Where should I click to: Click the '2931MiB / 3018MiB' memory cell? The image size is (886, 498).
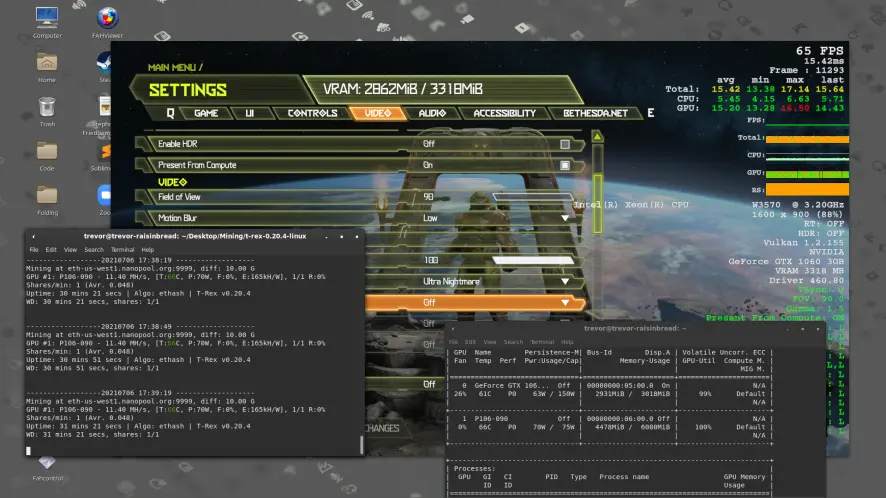(632, 394)
